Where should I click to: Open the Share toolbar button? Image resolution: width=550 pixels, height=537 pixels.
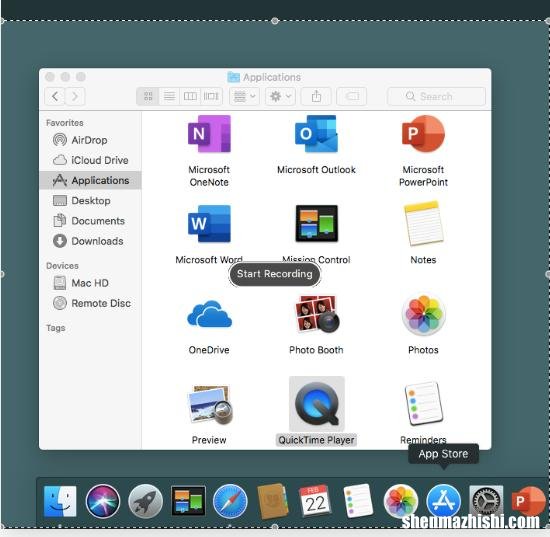point(316,96)
